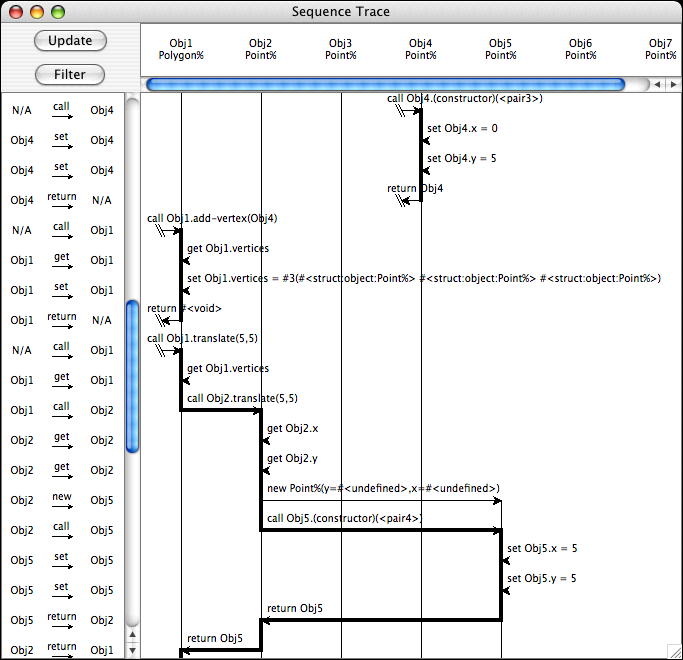Select the call arrow from Obj2 to Obj5
Viewport: 683px width, 660px height.
pyautogui.click(x=62, y=530)
